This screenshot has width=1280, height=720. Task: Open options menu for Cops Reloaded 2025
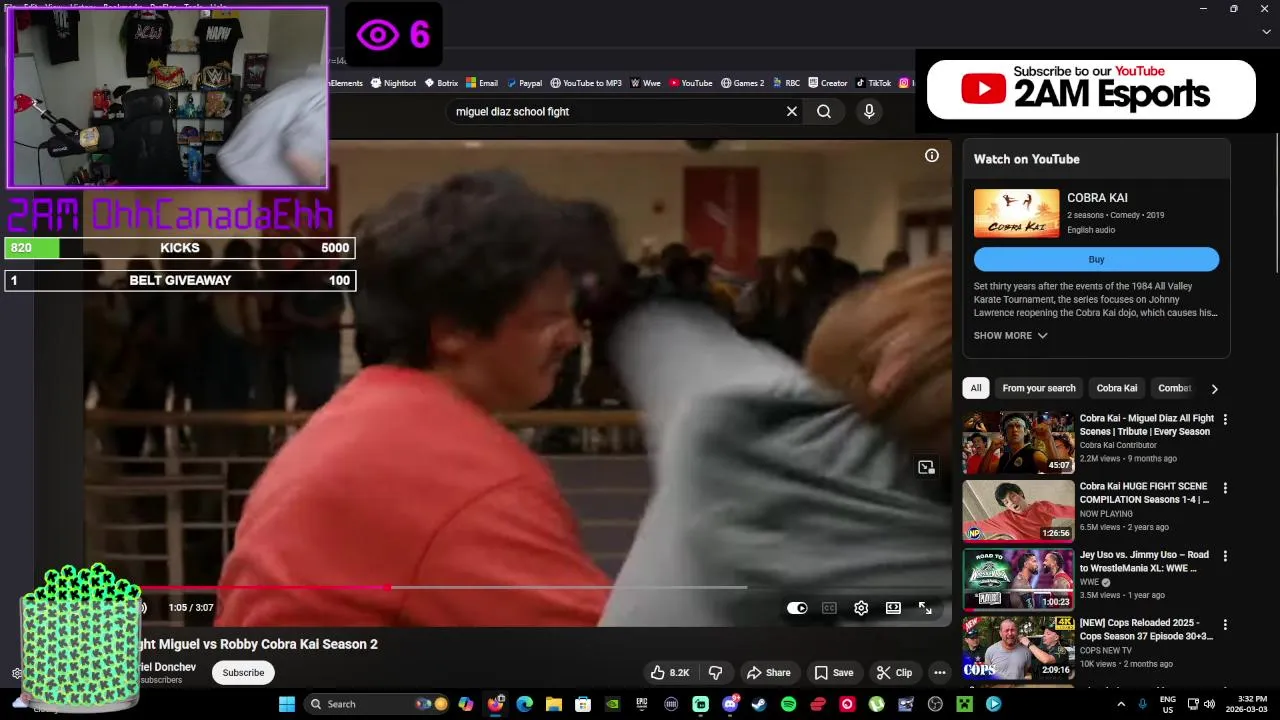coord(1225,624)
